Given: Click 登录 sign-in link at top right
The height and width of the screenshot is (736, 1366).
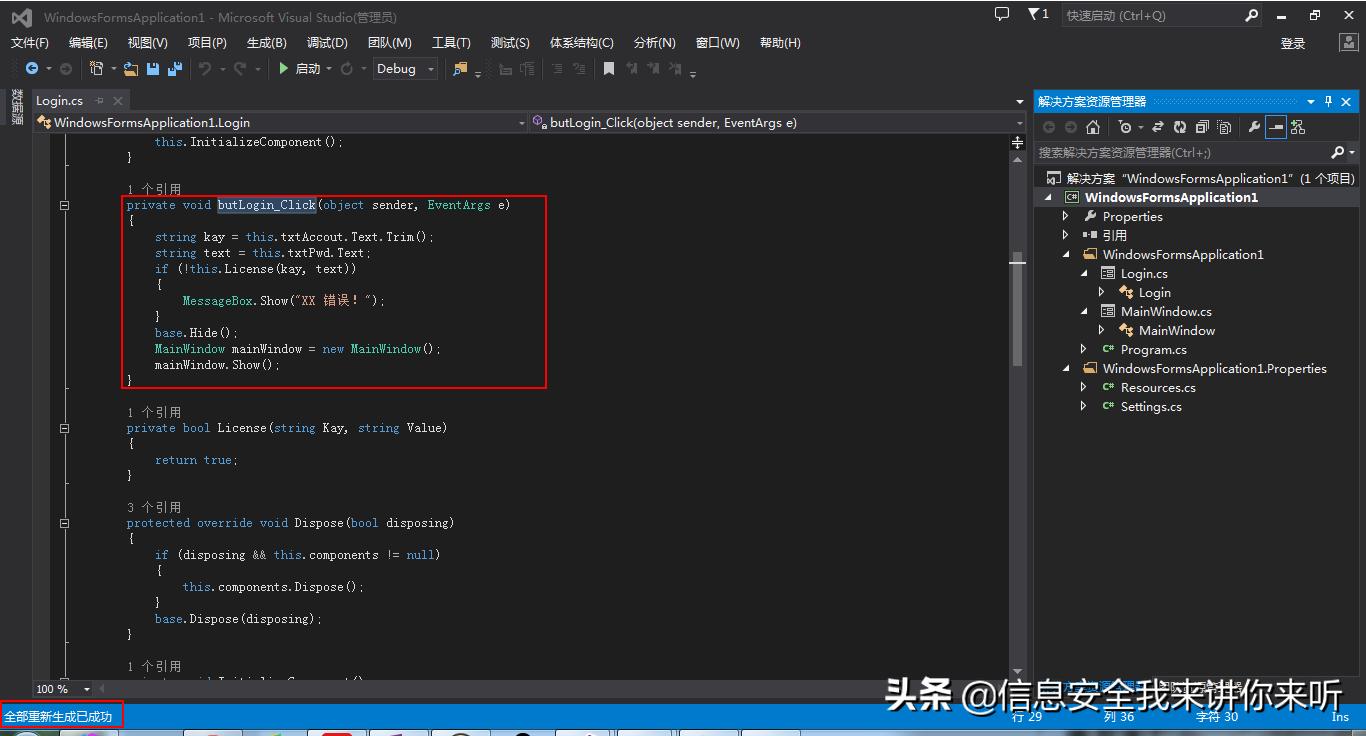Looking at the screenshot, I should 1293,43.
